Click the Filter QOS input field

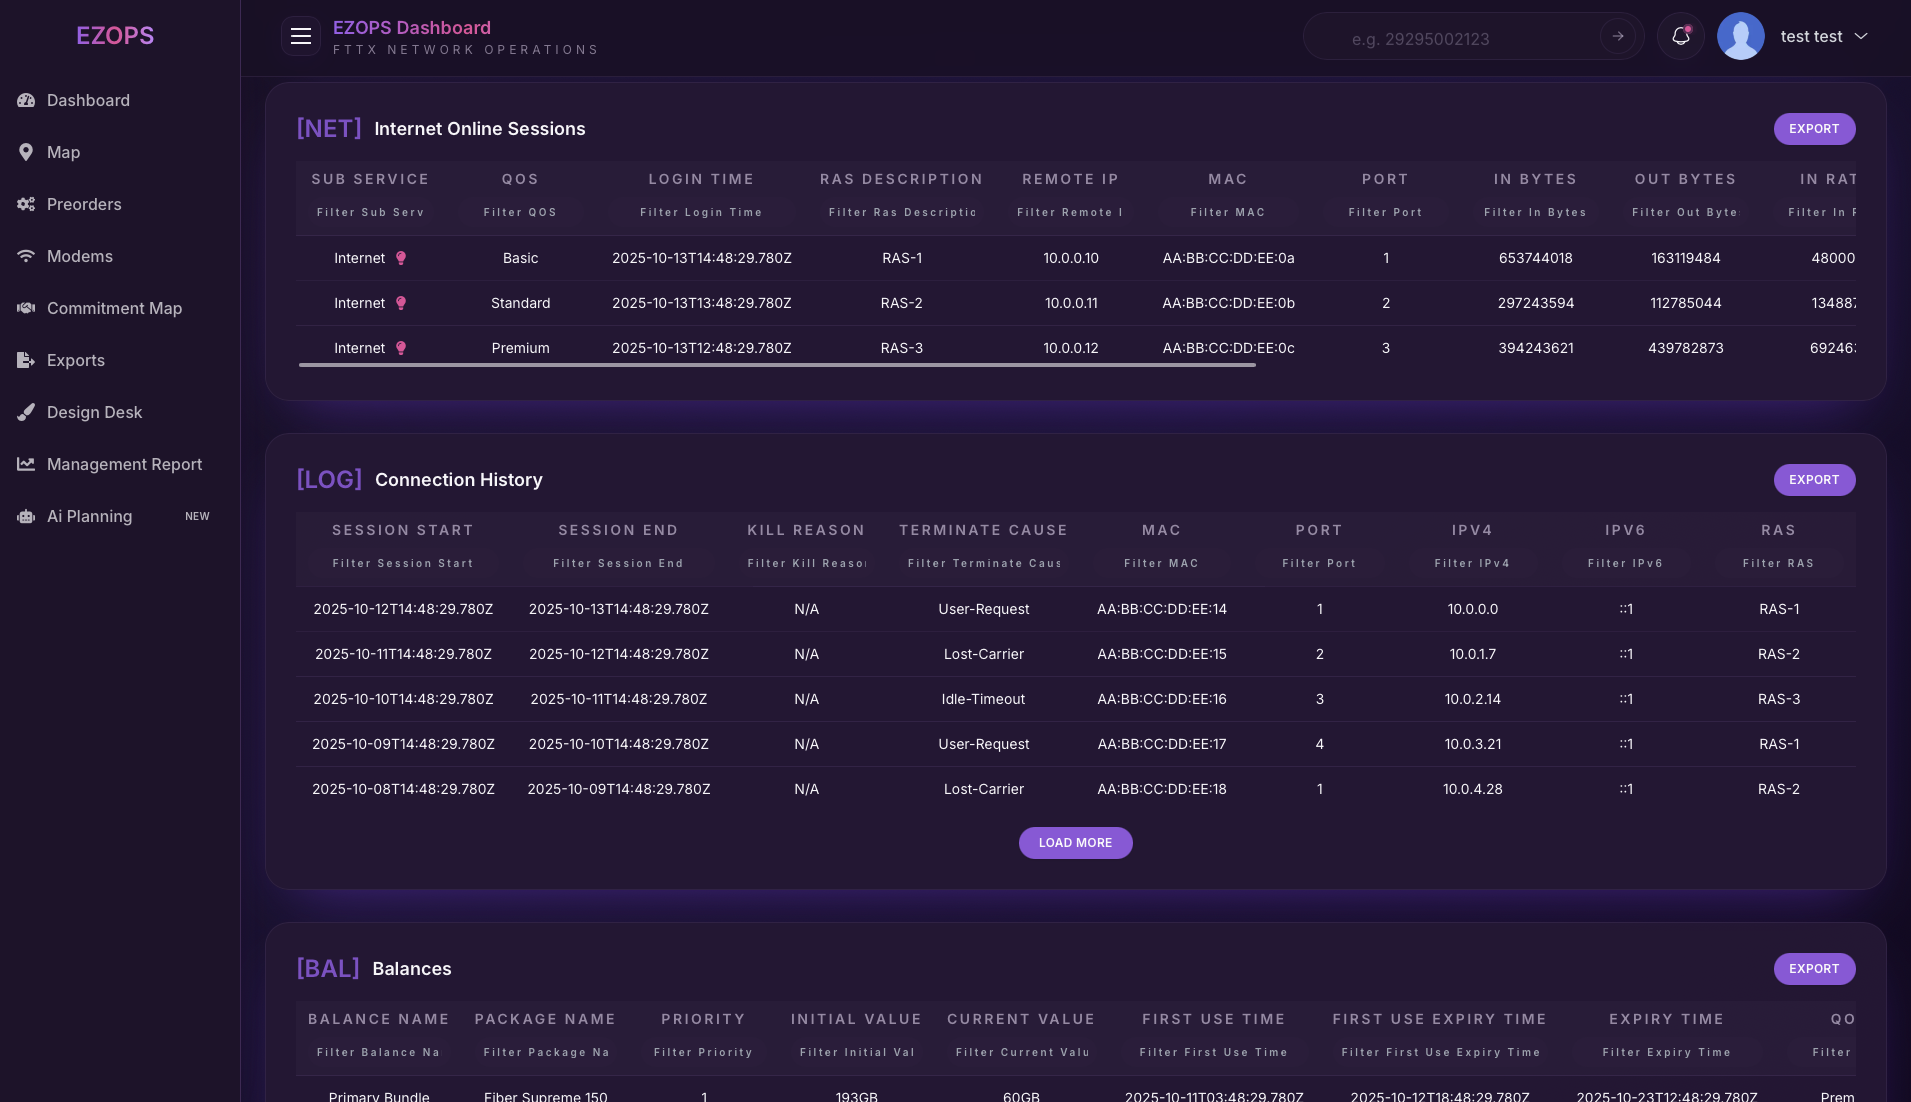tap(520, 213)
